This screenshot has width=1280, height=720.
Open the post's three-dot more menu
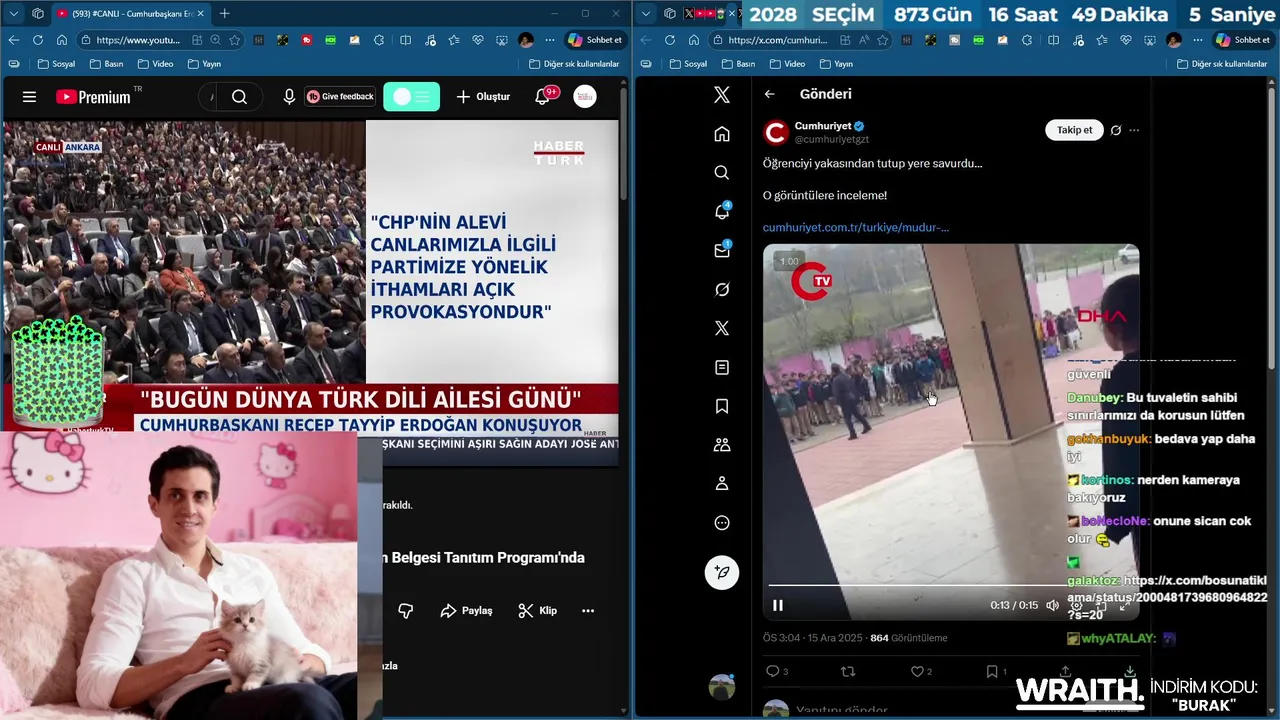click(x=1134, y=130)
